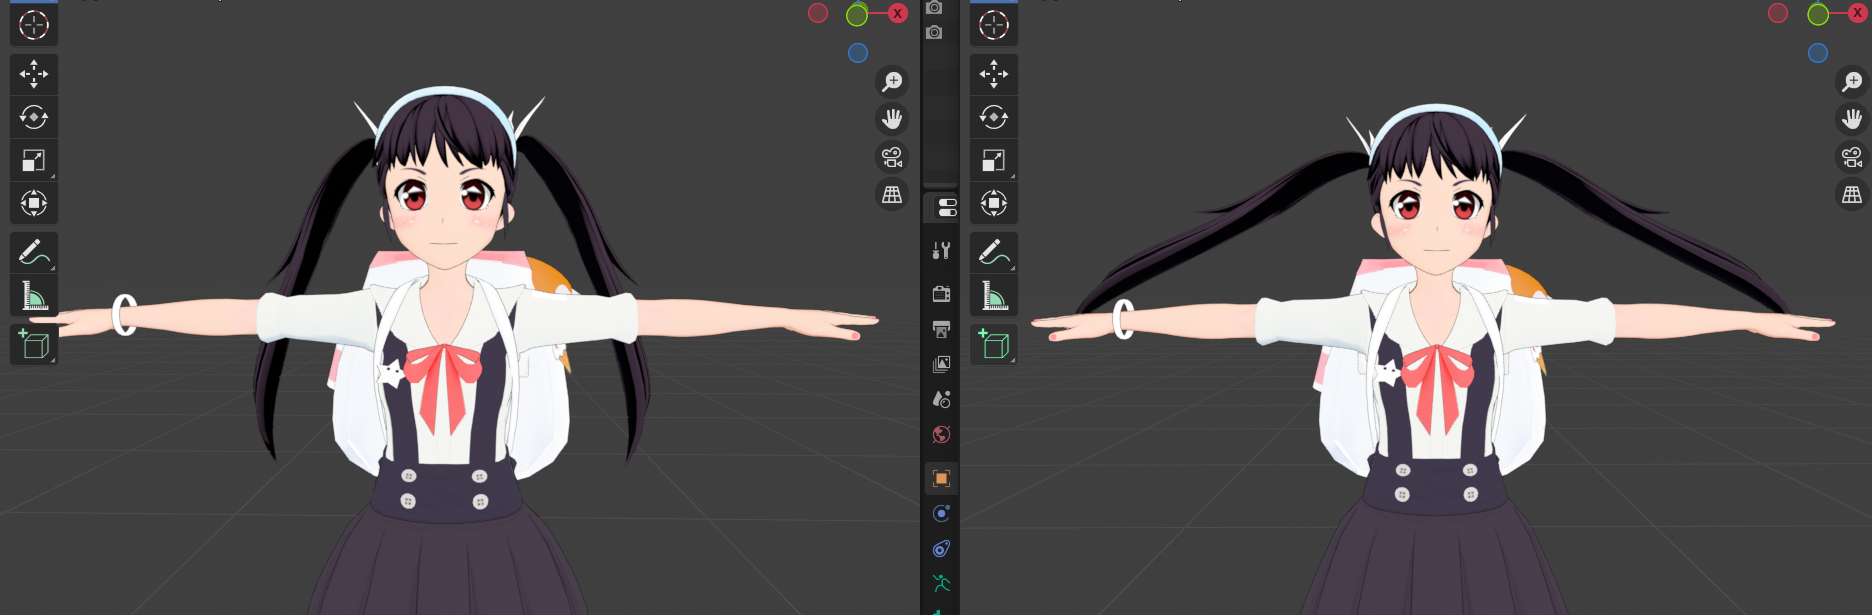Image resolution: width=1872 pixels, height=615 pixels.
Task: Click blue negative Z axis on left gizmo
Action: tap(858, 53)
